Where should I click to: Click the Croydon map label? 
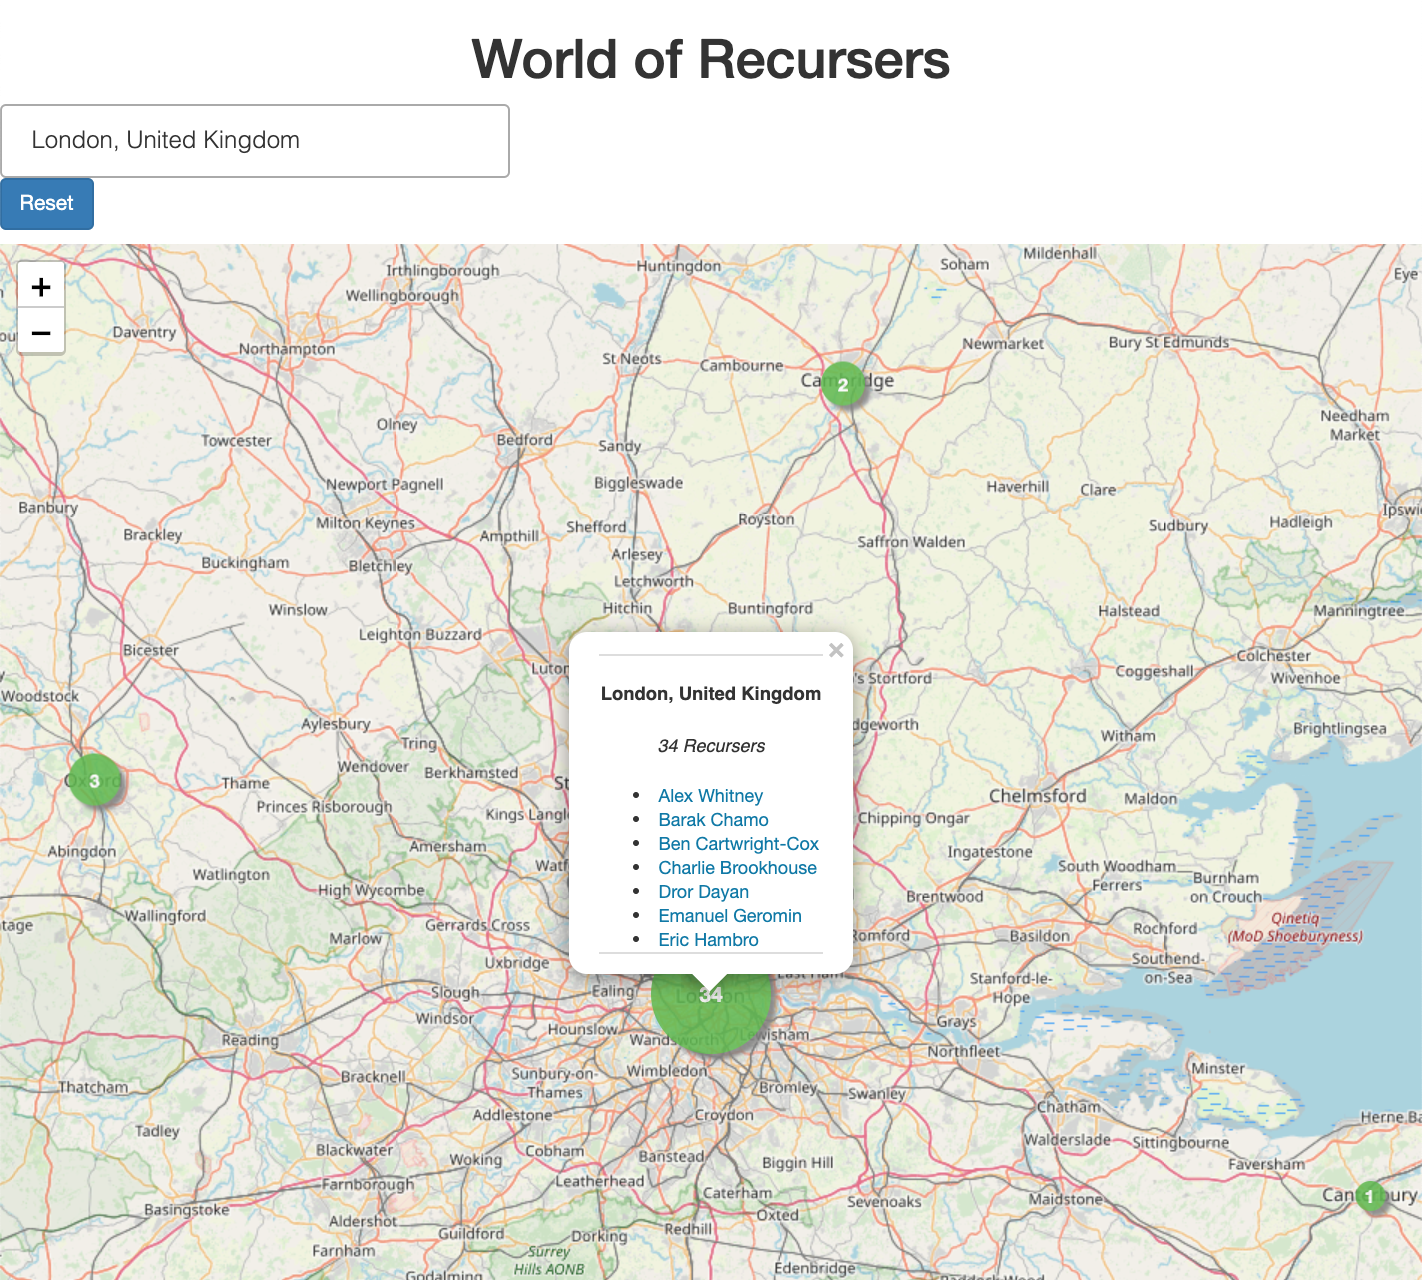724,1115
